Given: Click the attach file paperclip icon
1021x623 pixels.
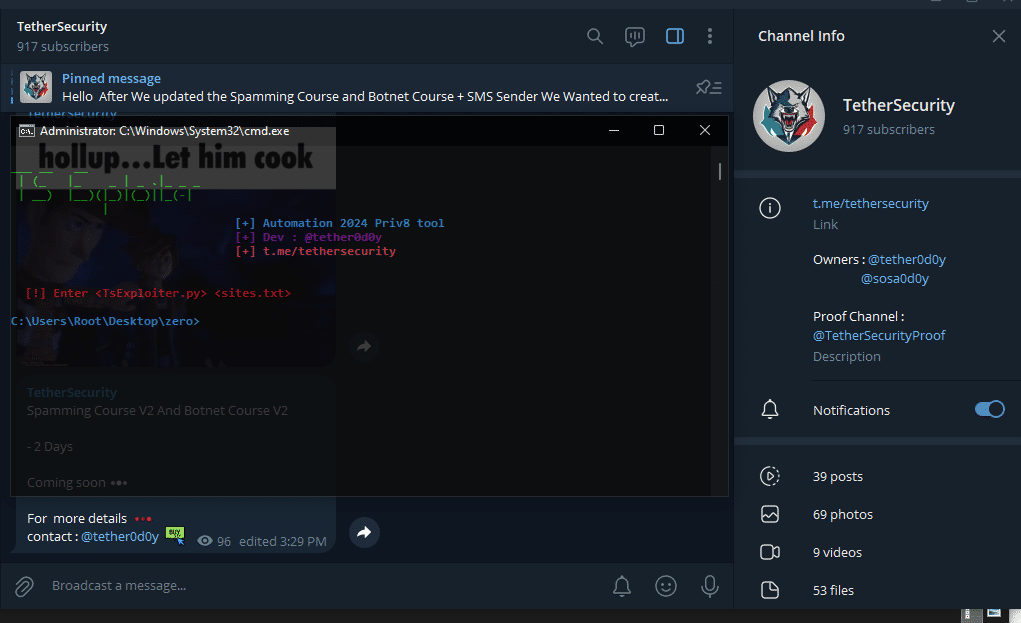Looking at the screenshot, I should point(24,586).
